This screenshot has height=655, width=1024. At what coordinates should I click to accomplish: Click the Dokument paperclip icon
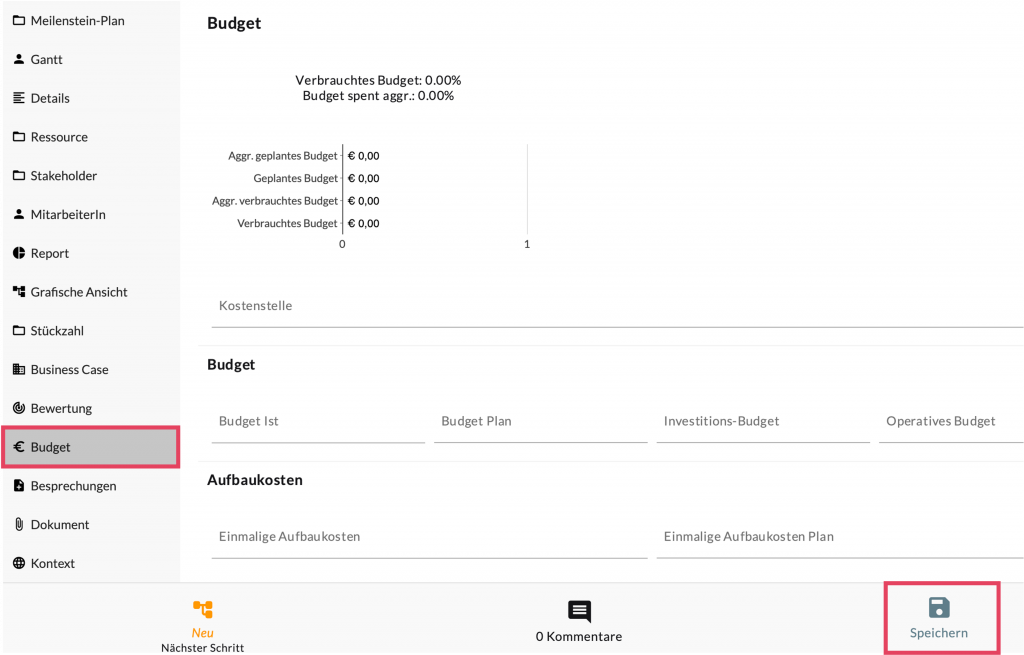click(19, 524)
